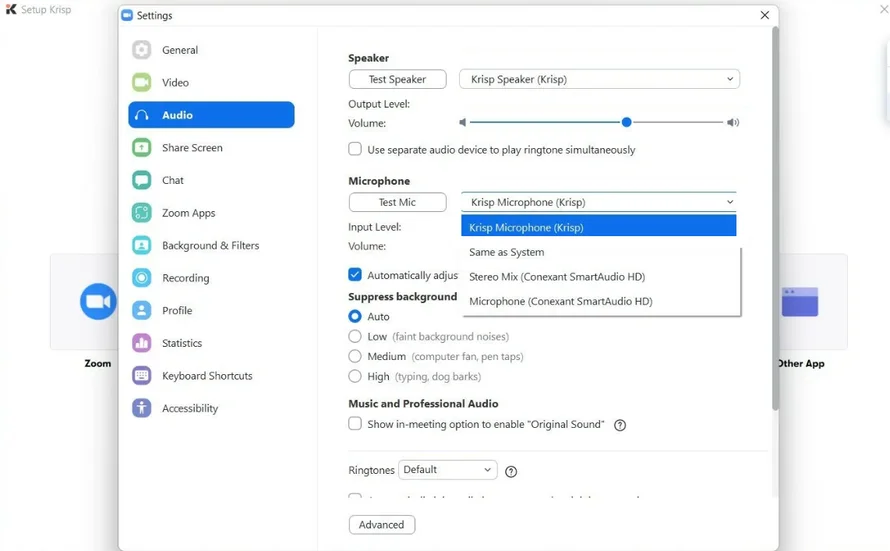Click the Chat bubble icon in sidebar
Screen dimensions: 890x551
(x=141, y=180)
